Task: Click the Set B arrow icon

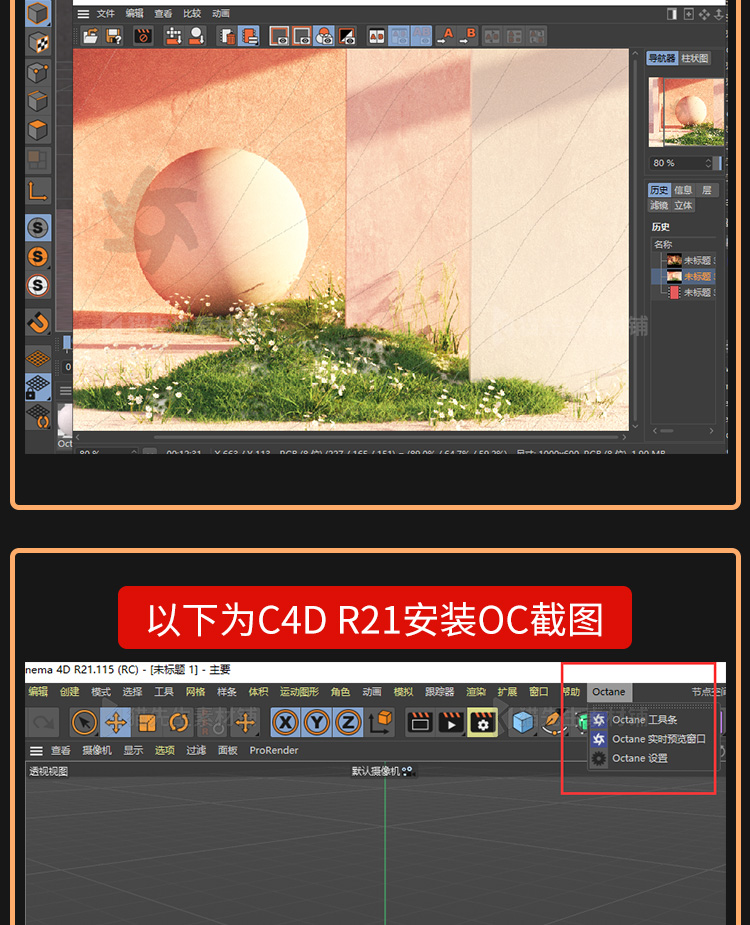Action: click(x=468, y=37)
